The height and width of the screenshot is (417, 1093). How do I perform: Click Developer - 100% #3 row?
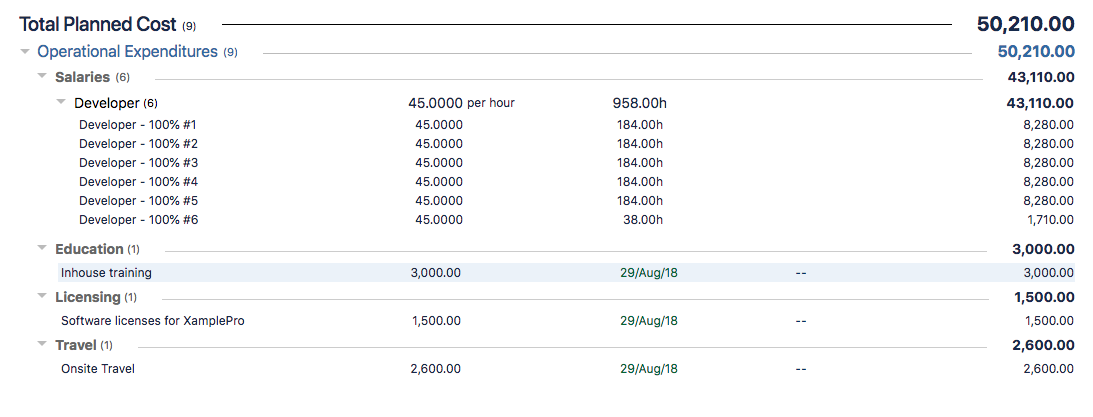[138, 163]
